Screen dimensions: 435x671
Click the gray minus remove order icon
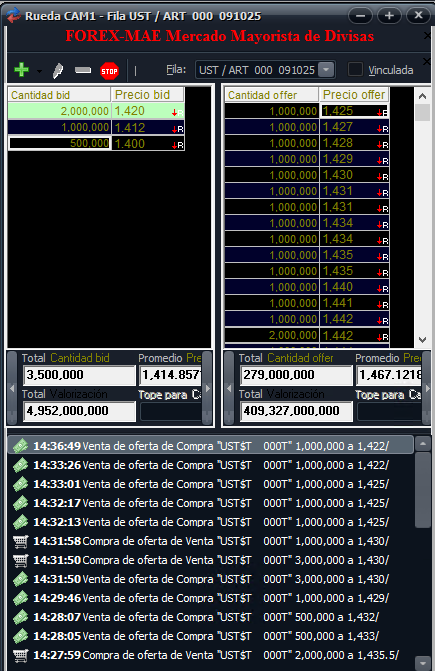point(83,70)
